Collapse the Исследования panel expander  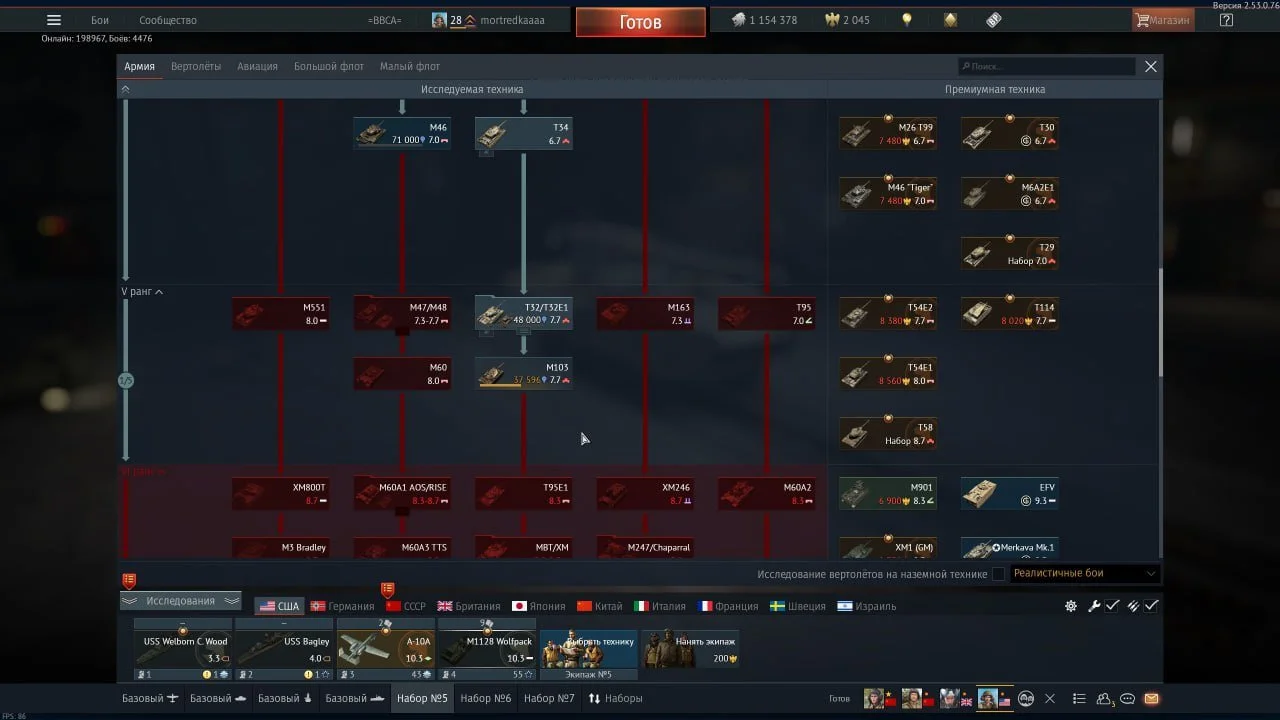pyautogui.click(x=181, y=601)
